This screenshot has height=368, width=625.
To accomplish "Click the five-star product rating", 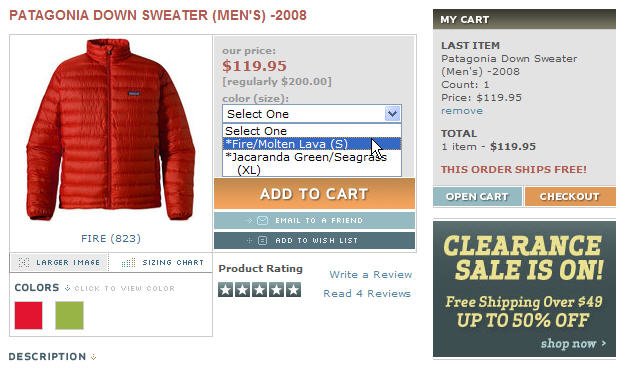I will tap(259, 290).
